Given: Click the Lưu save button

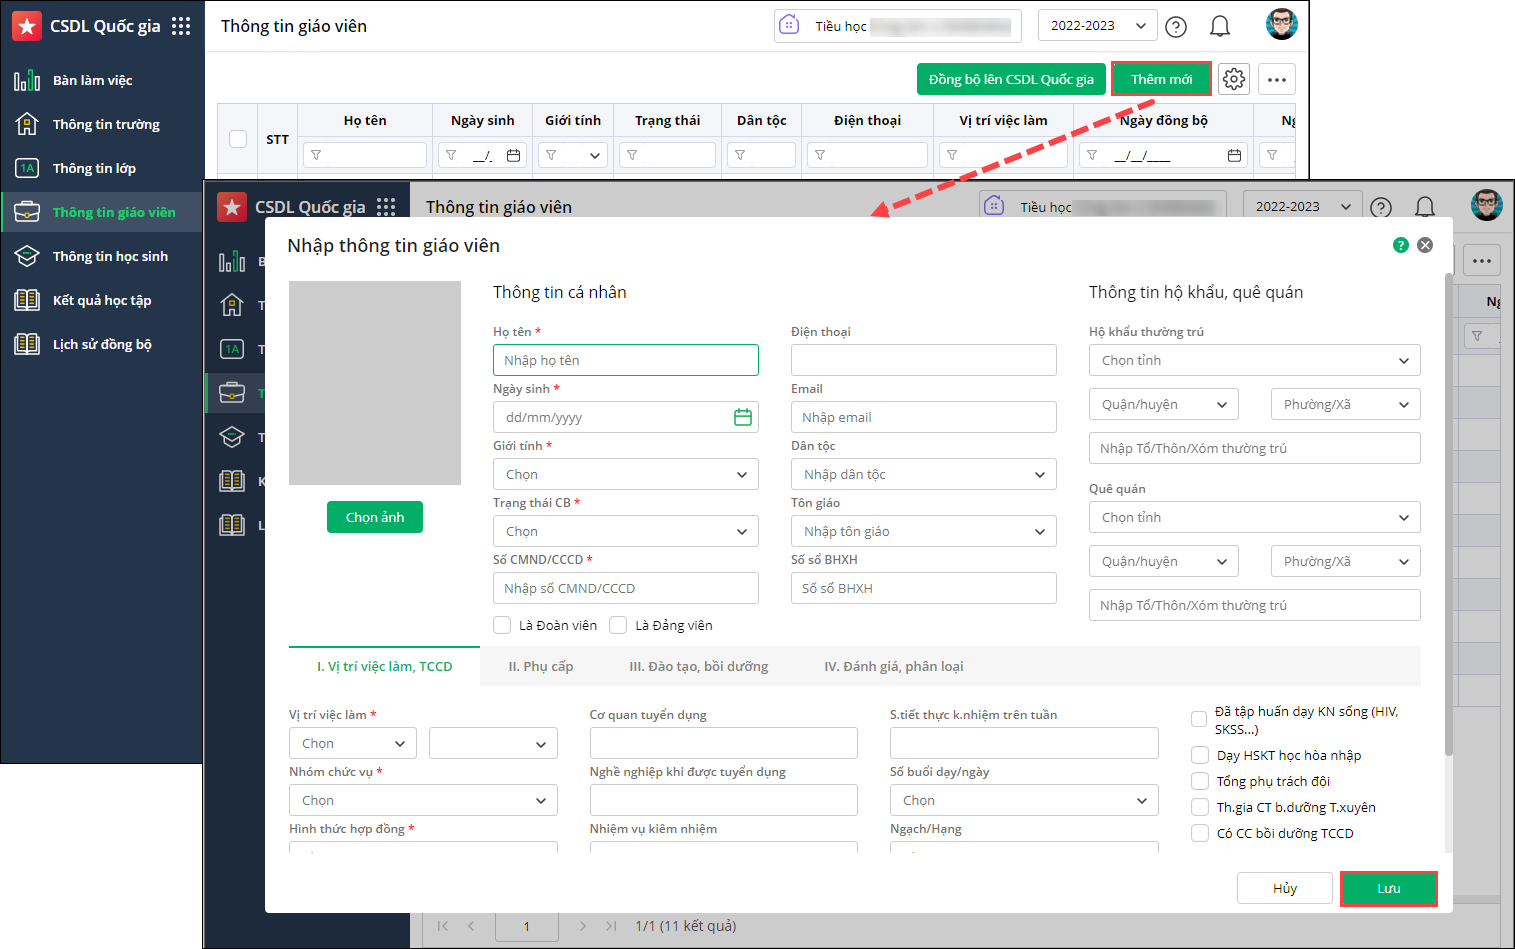Looking at the screenshot, I should [x=1389, y=888].
